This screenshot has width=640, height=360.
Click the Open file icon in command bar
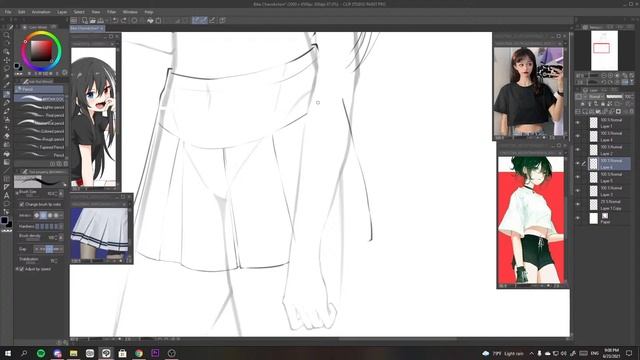click(93, 20)
